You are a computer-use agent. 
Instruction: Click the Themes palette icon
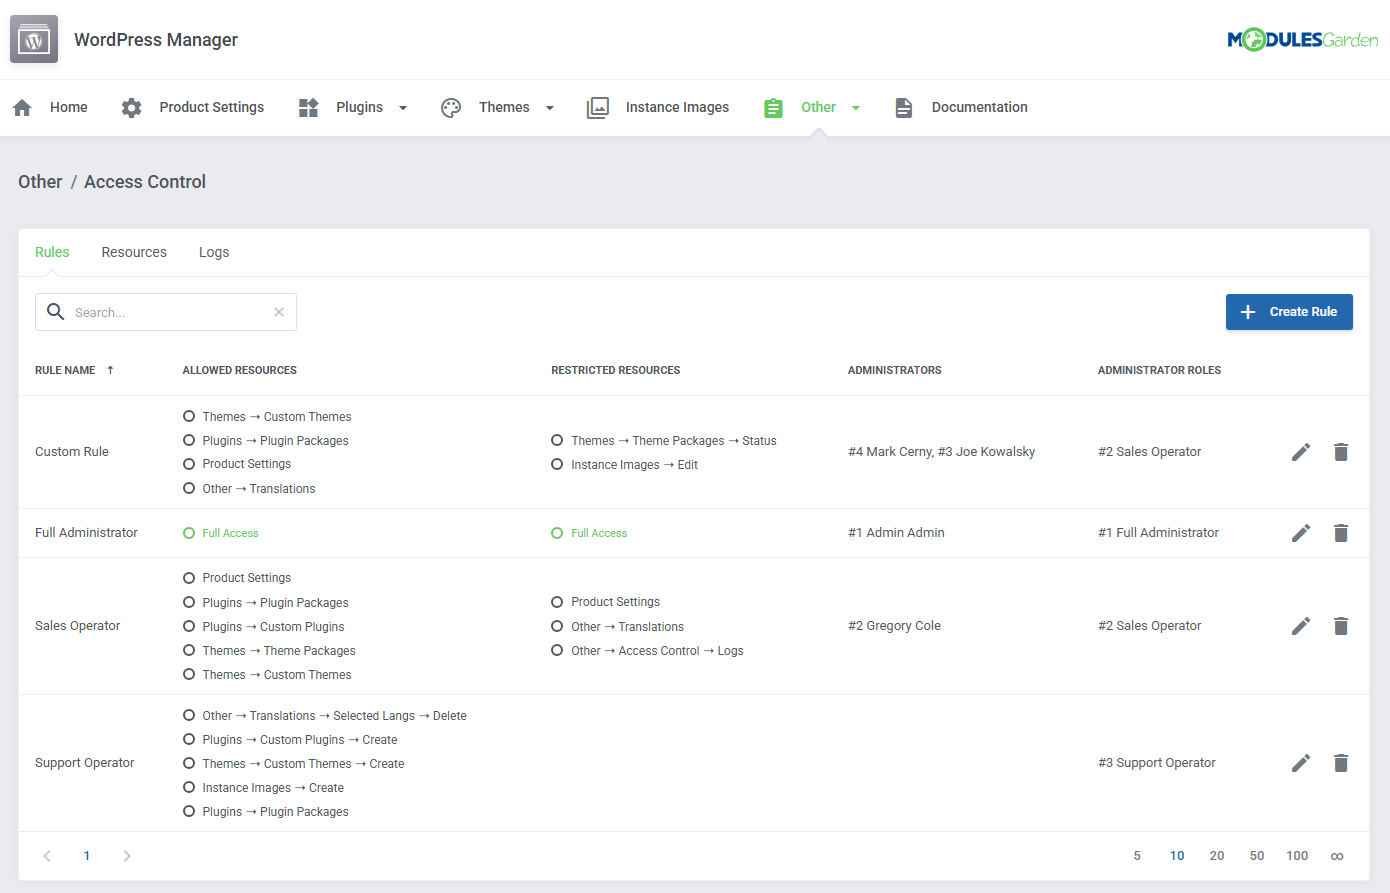click(450, 106)
